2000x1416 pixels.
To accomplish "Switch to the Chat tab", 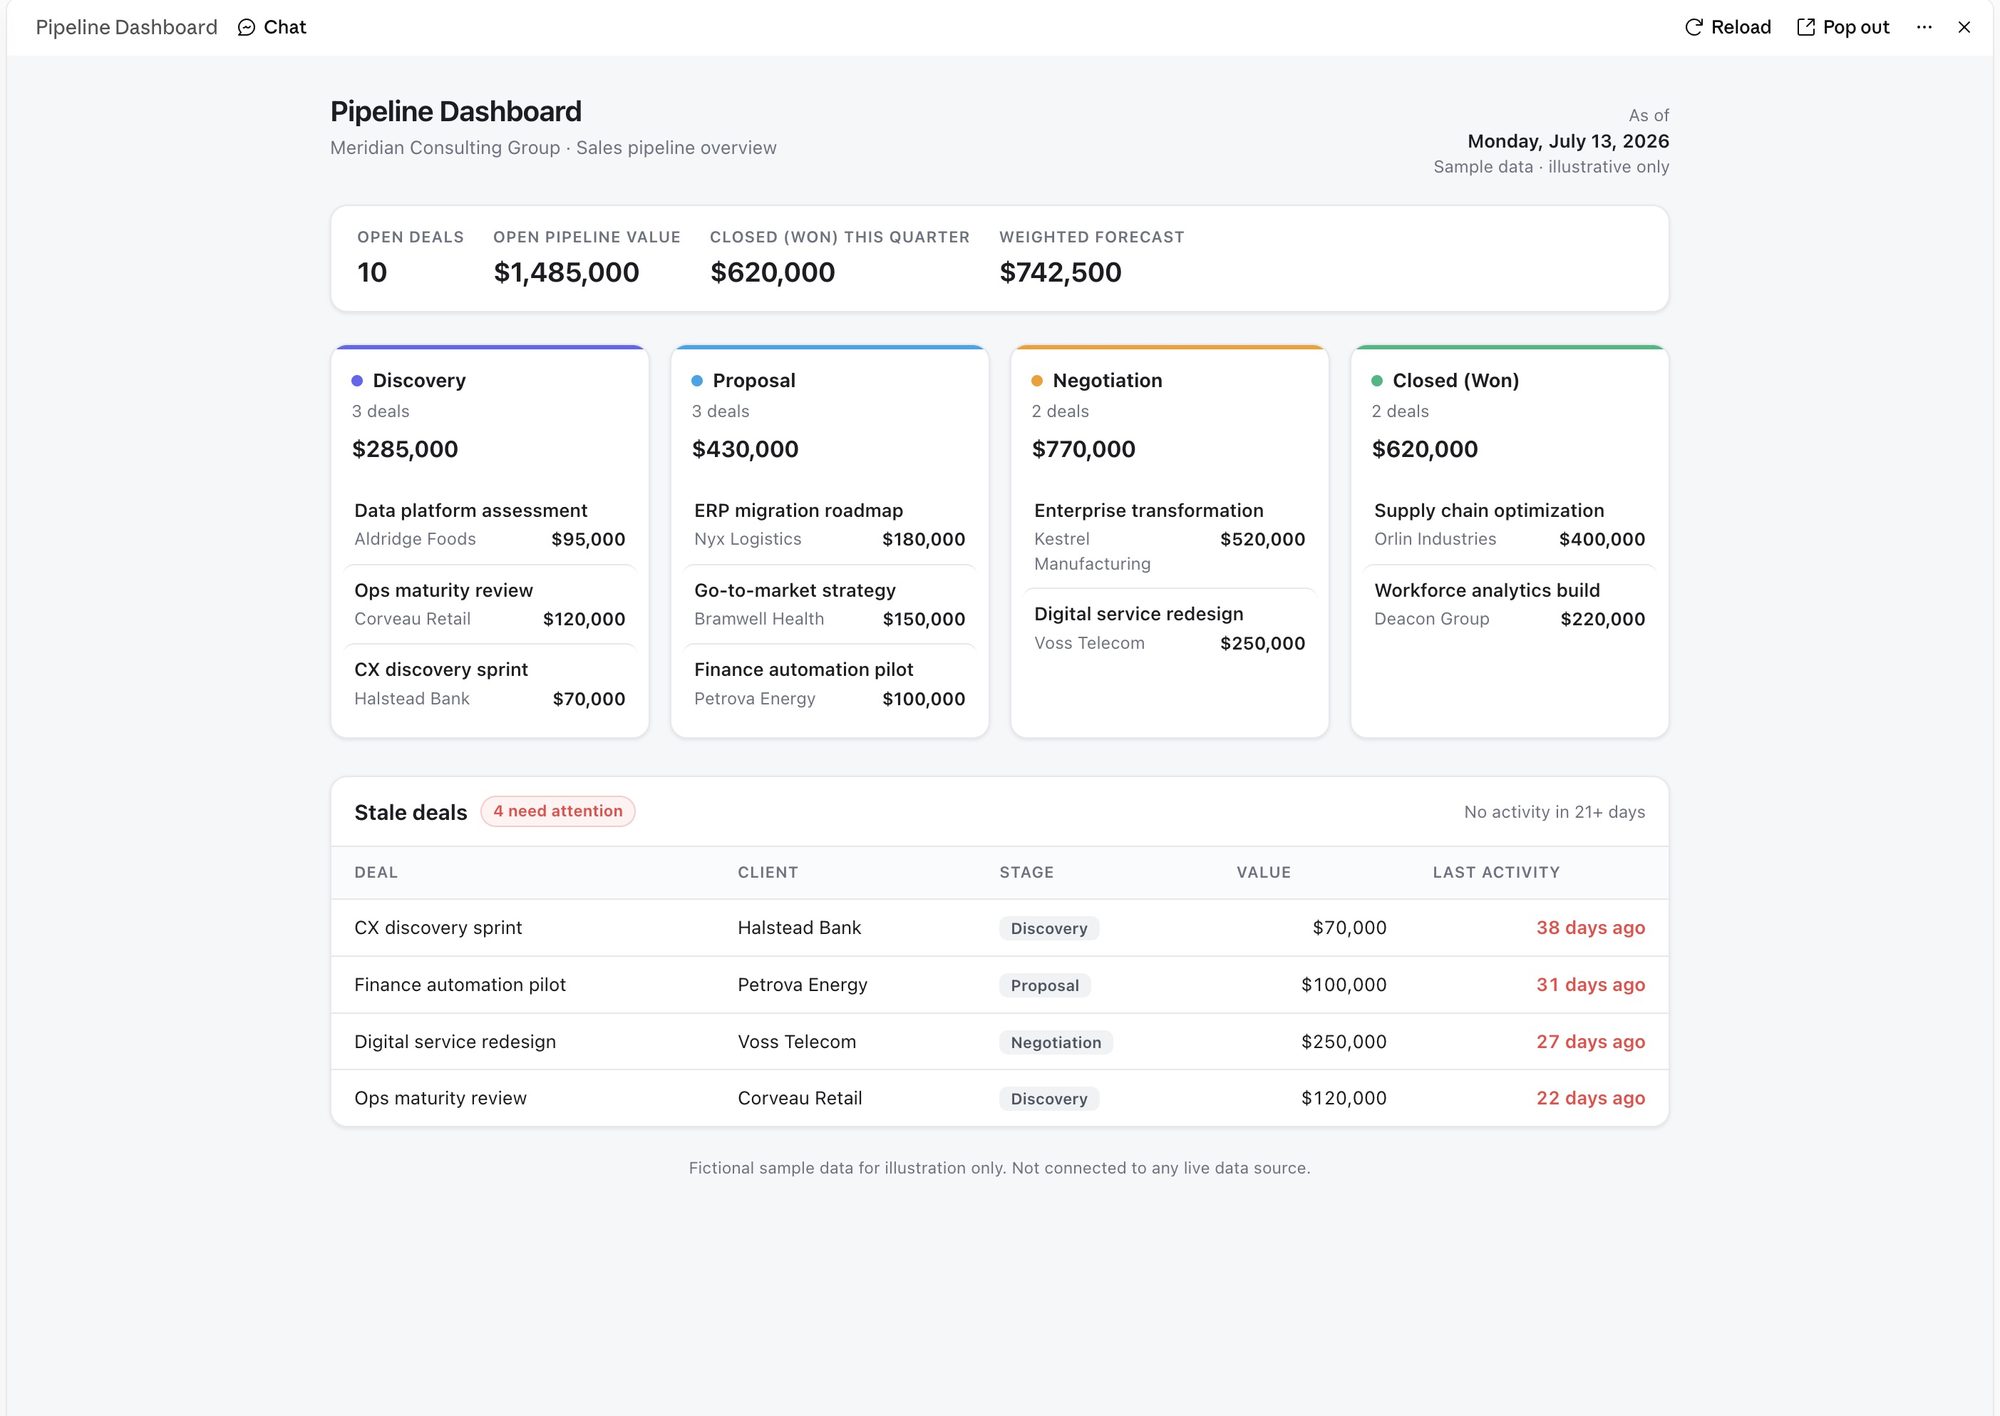I will [272, 27].
